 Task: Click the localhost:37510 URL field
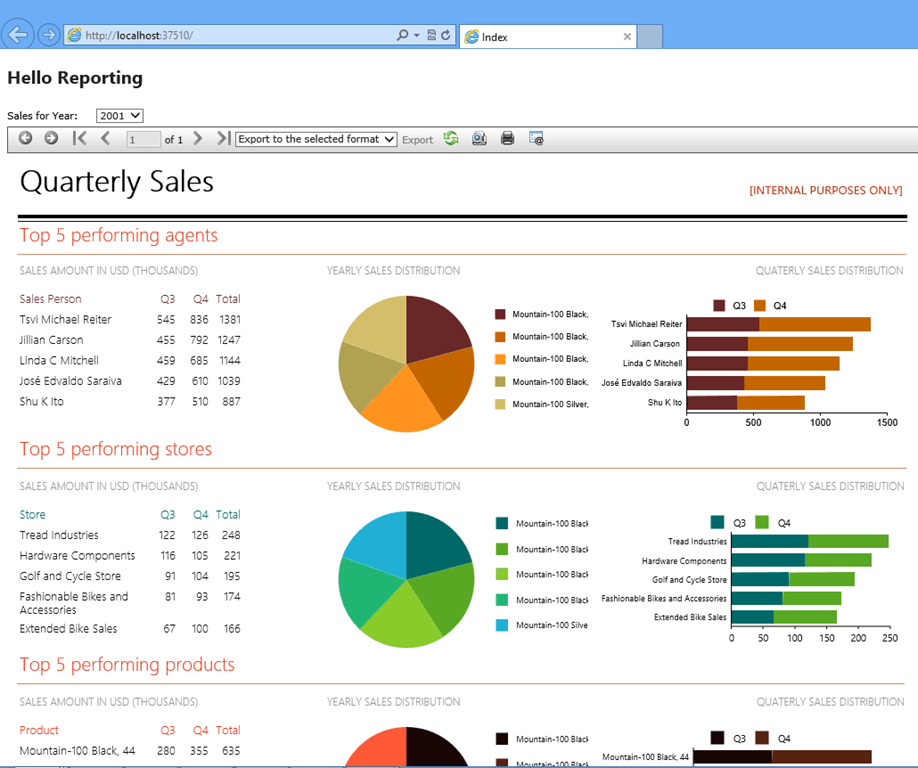[x=234, y=35]
